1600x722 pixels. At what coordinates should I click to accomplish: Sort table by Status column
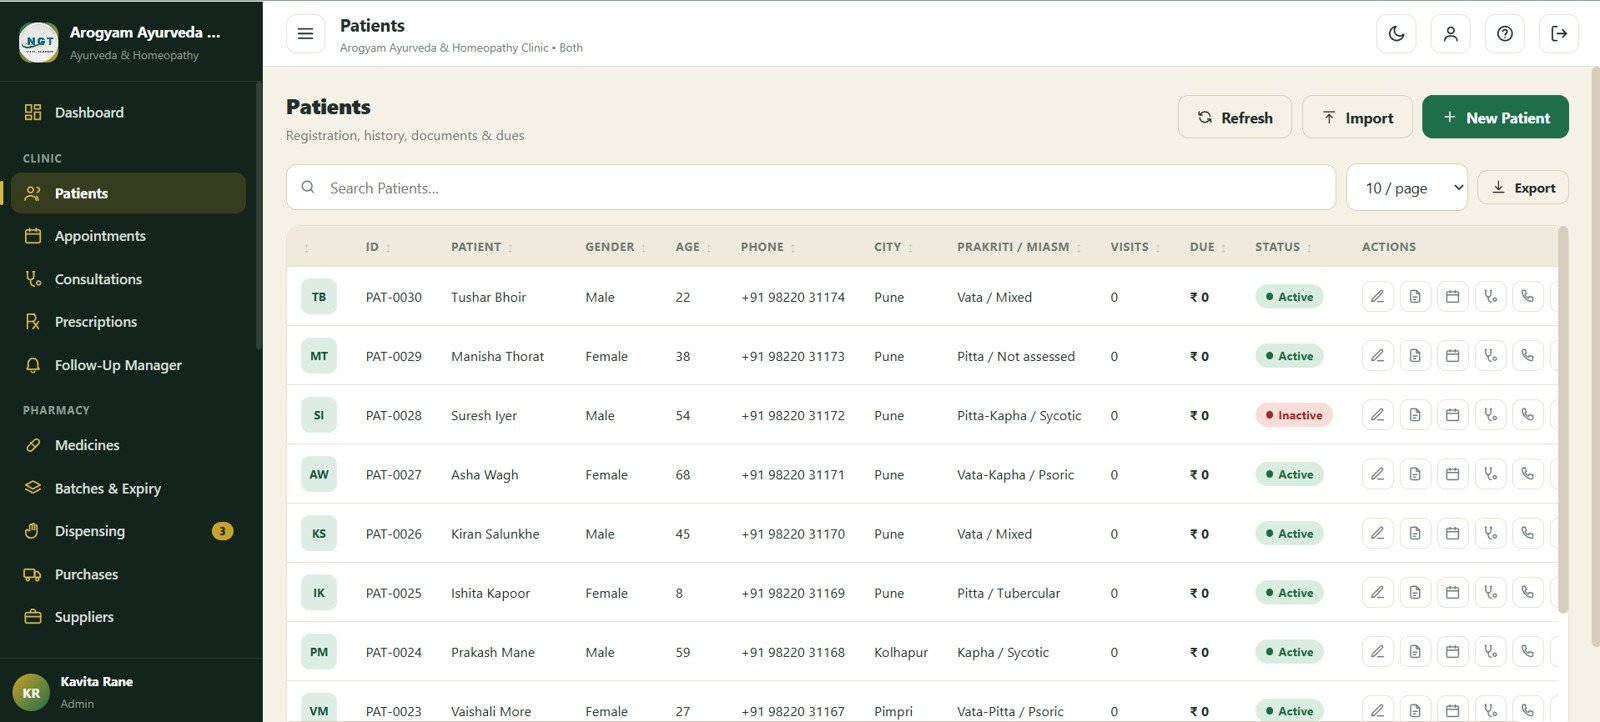pos(1284,247)
